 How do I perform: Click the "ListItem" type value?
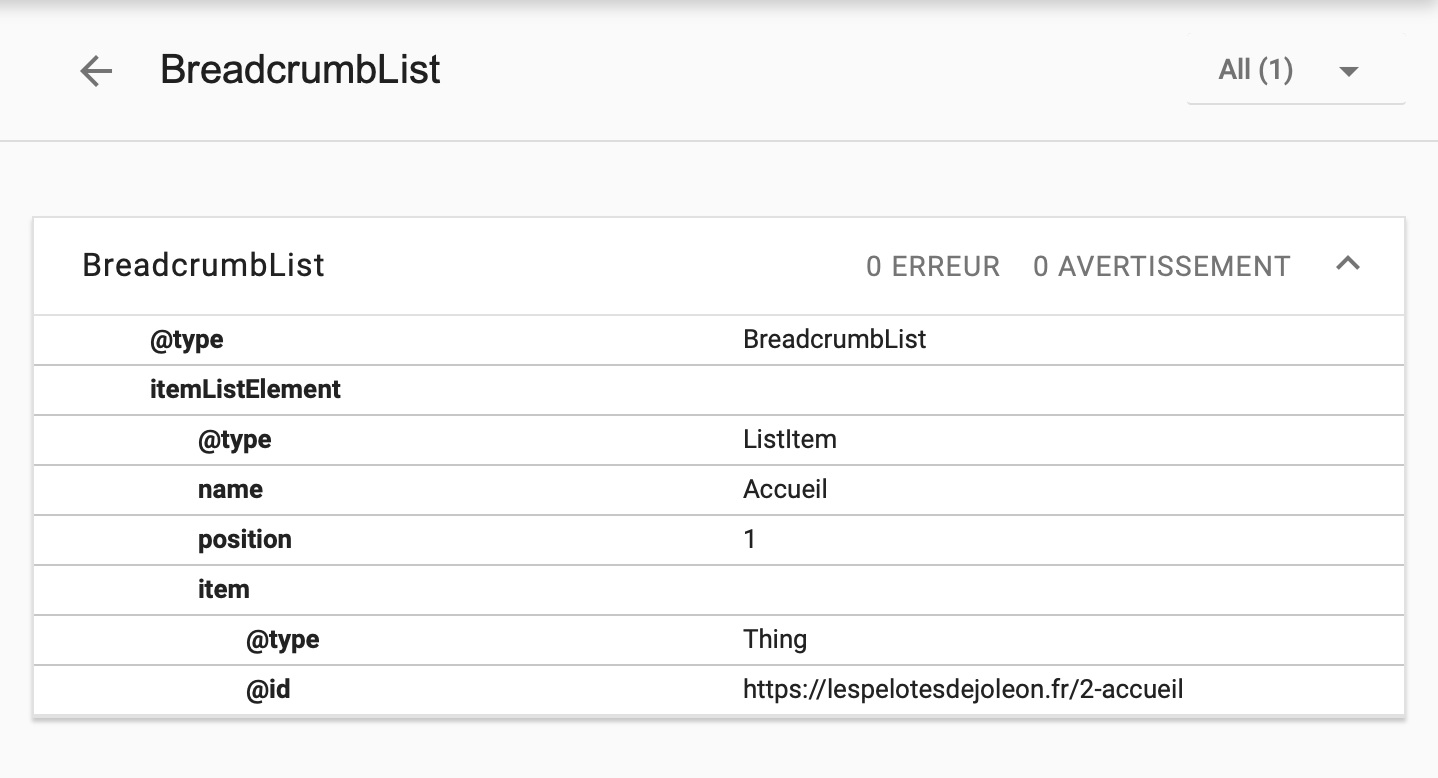[x=790, y=439]
